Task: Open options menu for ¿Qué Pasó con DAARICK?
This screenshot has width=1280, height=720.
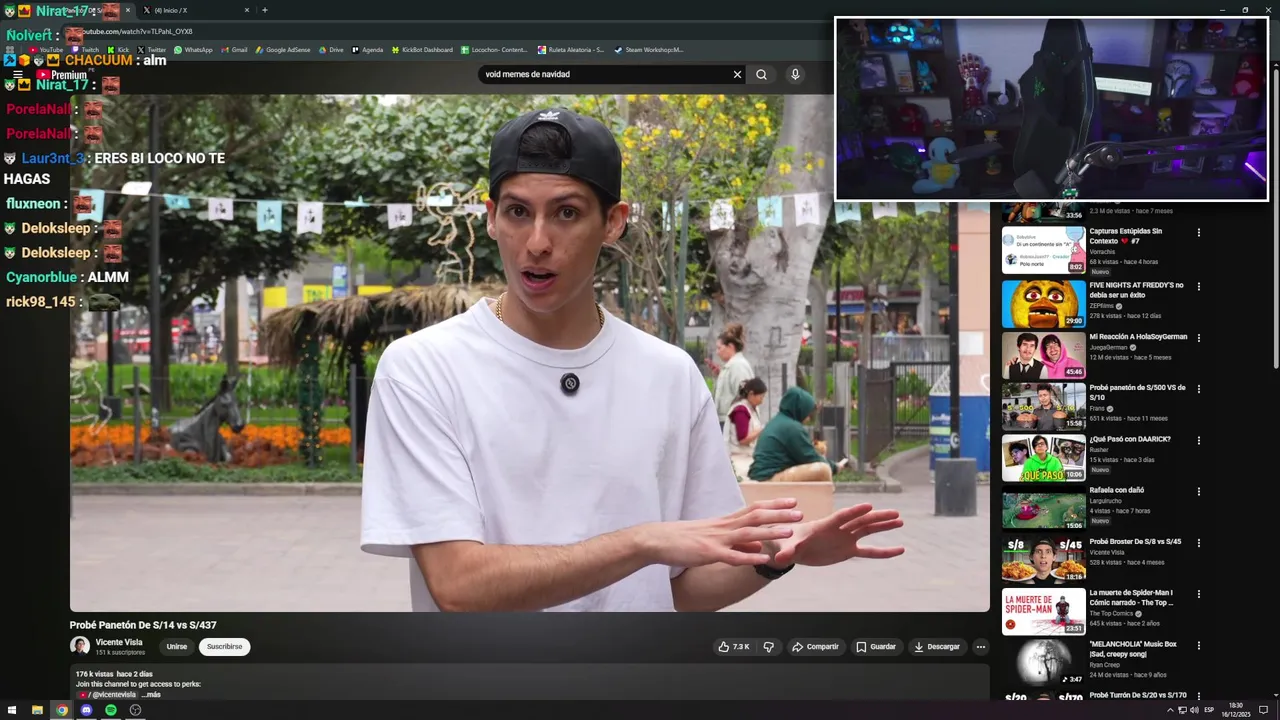Action: [1198, 440]
